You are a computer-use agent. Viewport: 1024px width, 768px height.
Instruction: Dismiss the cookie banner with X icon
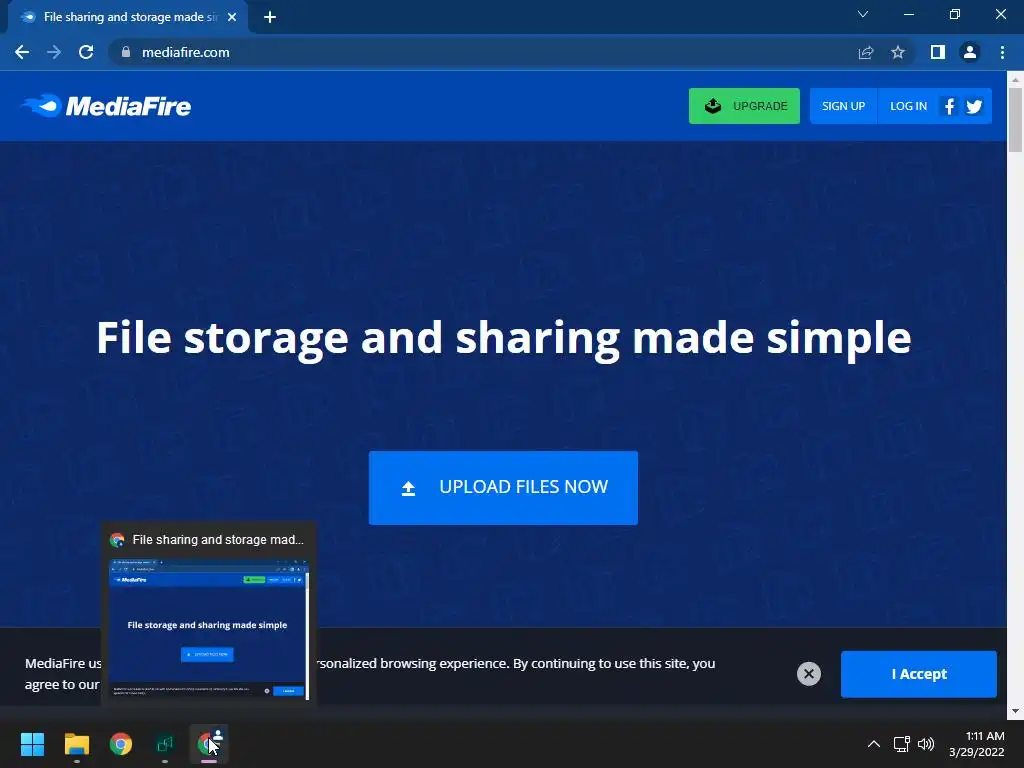(x=808, y=673)
